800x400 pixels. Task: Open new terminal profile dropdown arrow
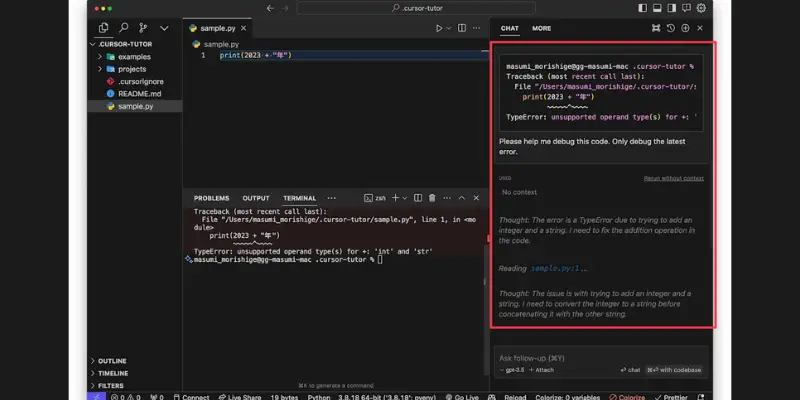[405, 198]
